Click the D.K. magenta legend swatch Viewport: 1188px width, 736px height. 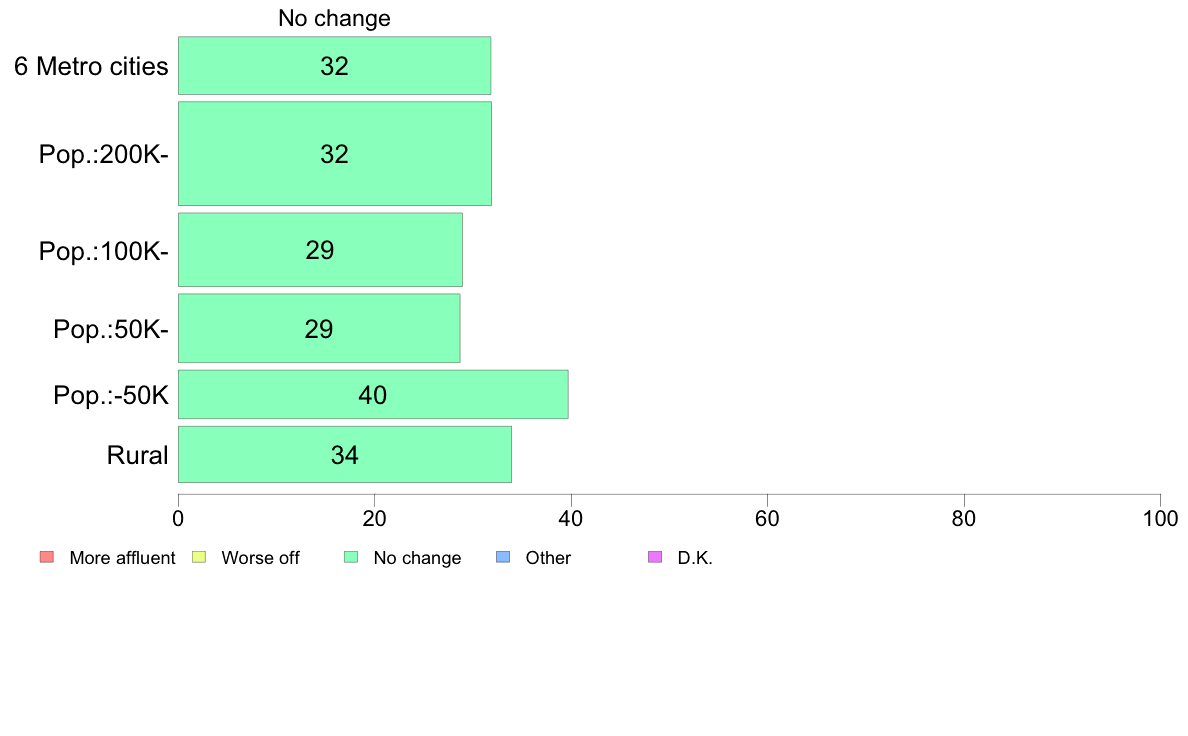(x=655, y=557)
